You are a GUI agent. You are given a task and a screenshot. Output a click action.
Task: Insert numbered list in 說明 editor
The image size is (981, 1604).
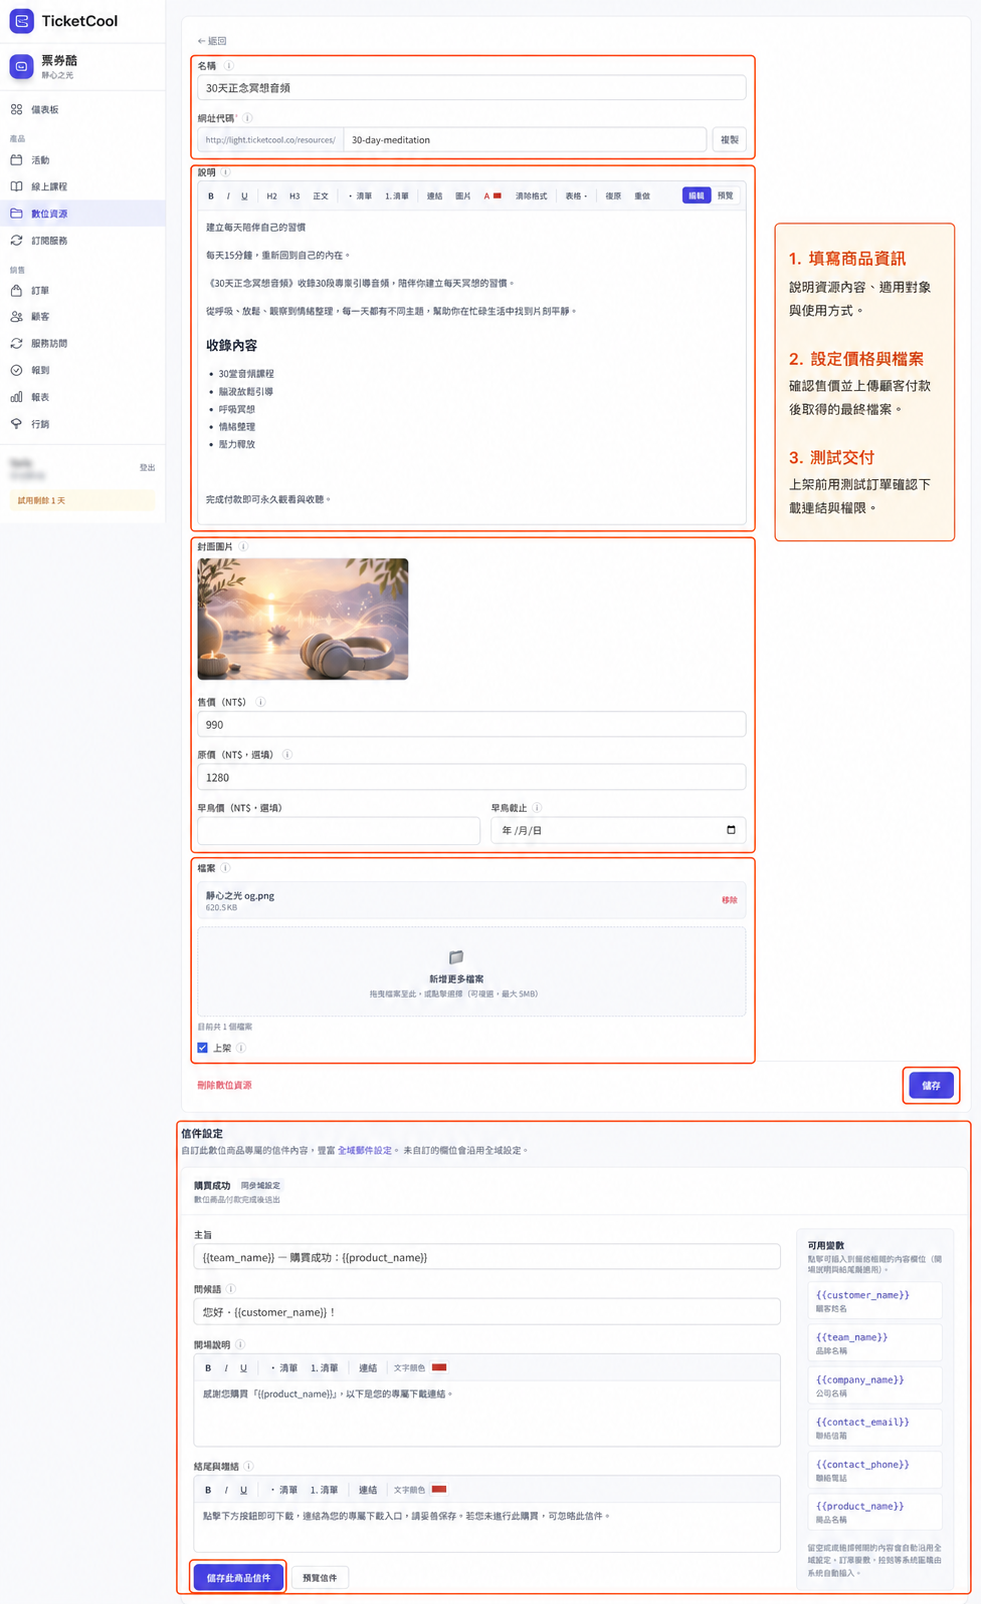tap(397, 196)
